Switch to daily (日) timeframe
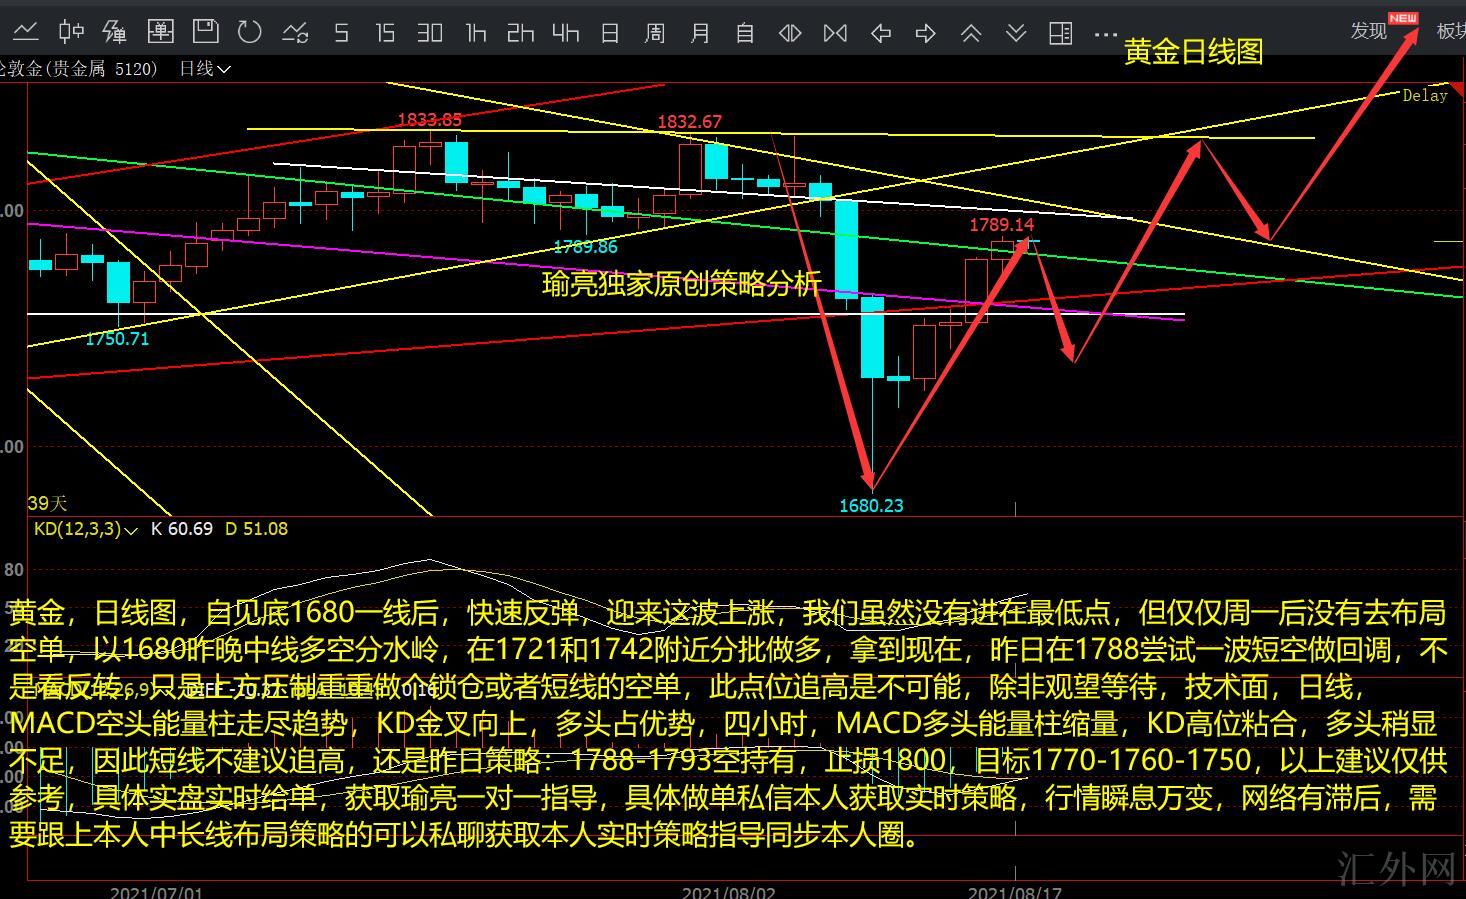 [x=610, y=34]
